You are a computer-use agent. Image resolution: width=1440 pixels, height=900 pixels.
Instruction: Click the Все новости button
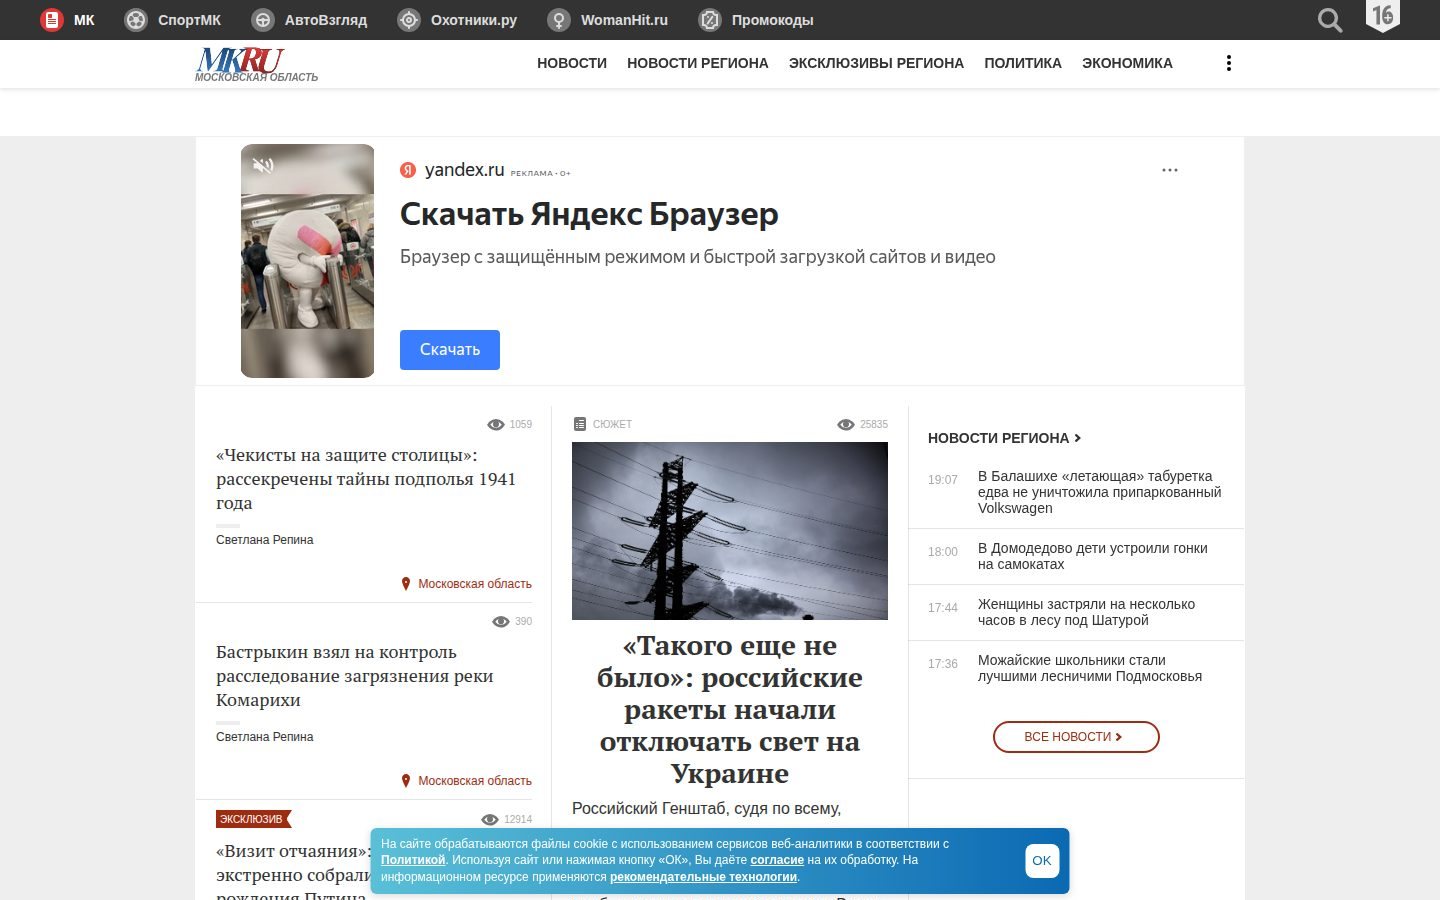(1076, 737)
